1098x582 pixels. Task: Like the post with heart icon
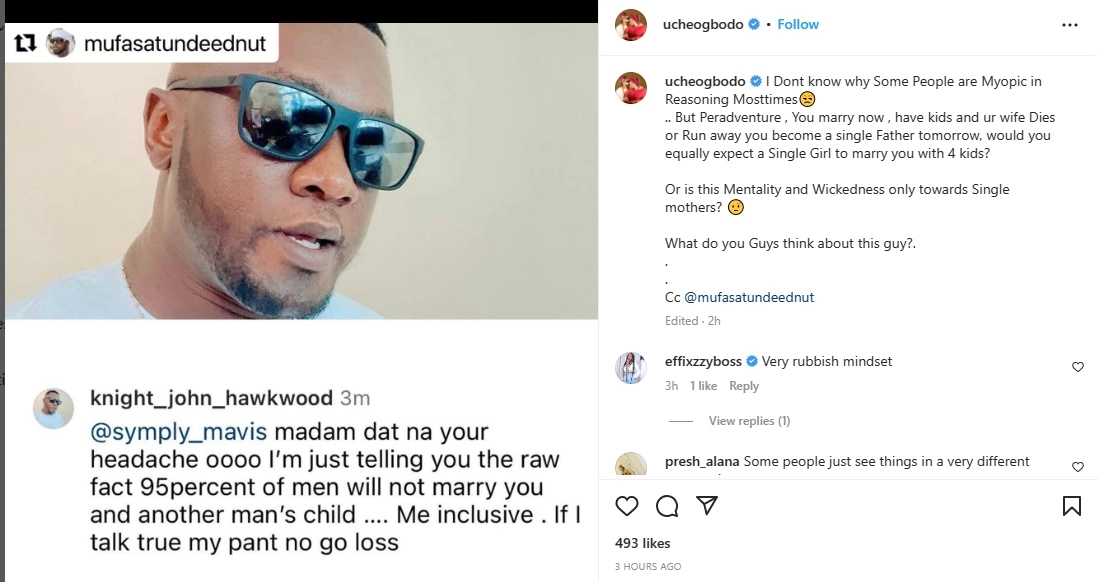pyautogui.click(x=627, y=506)
